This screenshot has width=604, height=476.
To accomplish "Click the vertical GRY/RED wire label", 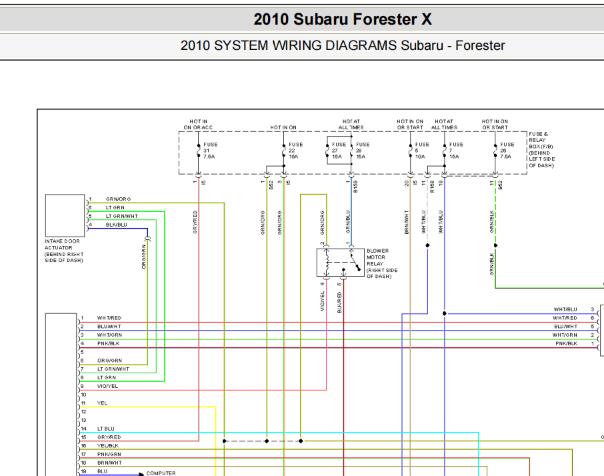I will click(195, 222).
